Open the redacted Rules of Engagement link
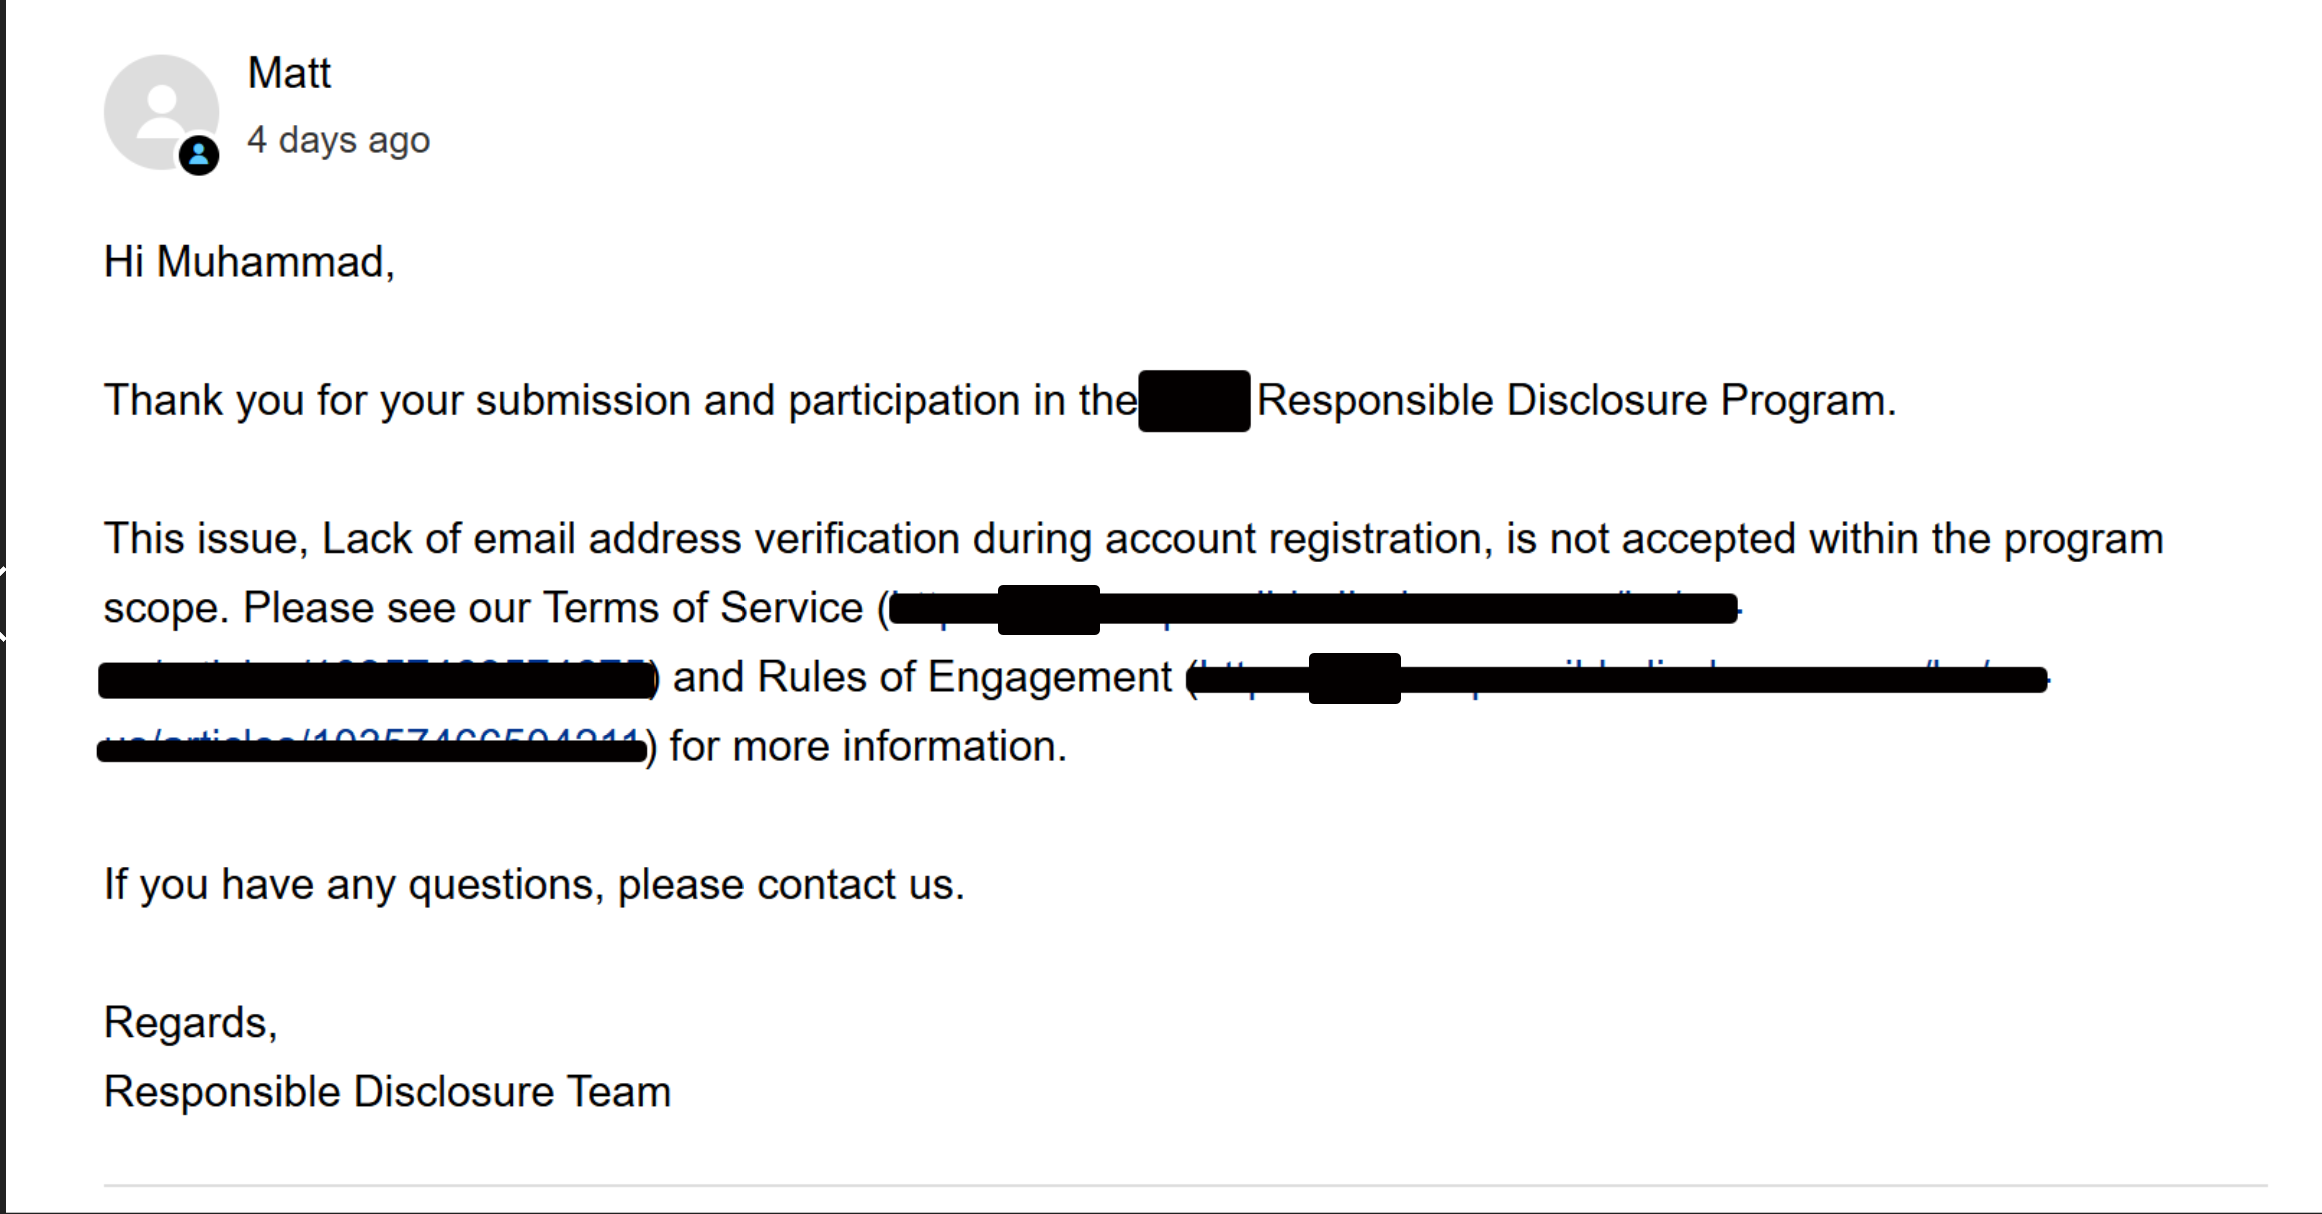The height and width of the screenshot is (1214, 2322). [x=1619, y=678]
